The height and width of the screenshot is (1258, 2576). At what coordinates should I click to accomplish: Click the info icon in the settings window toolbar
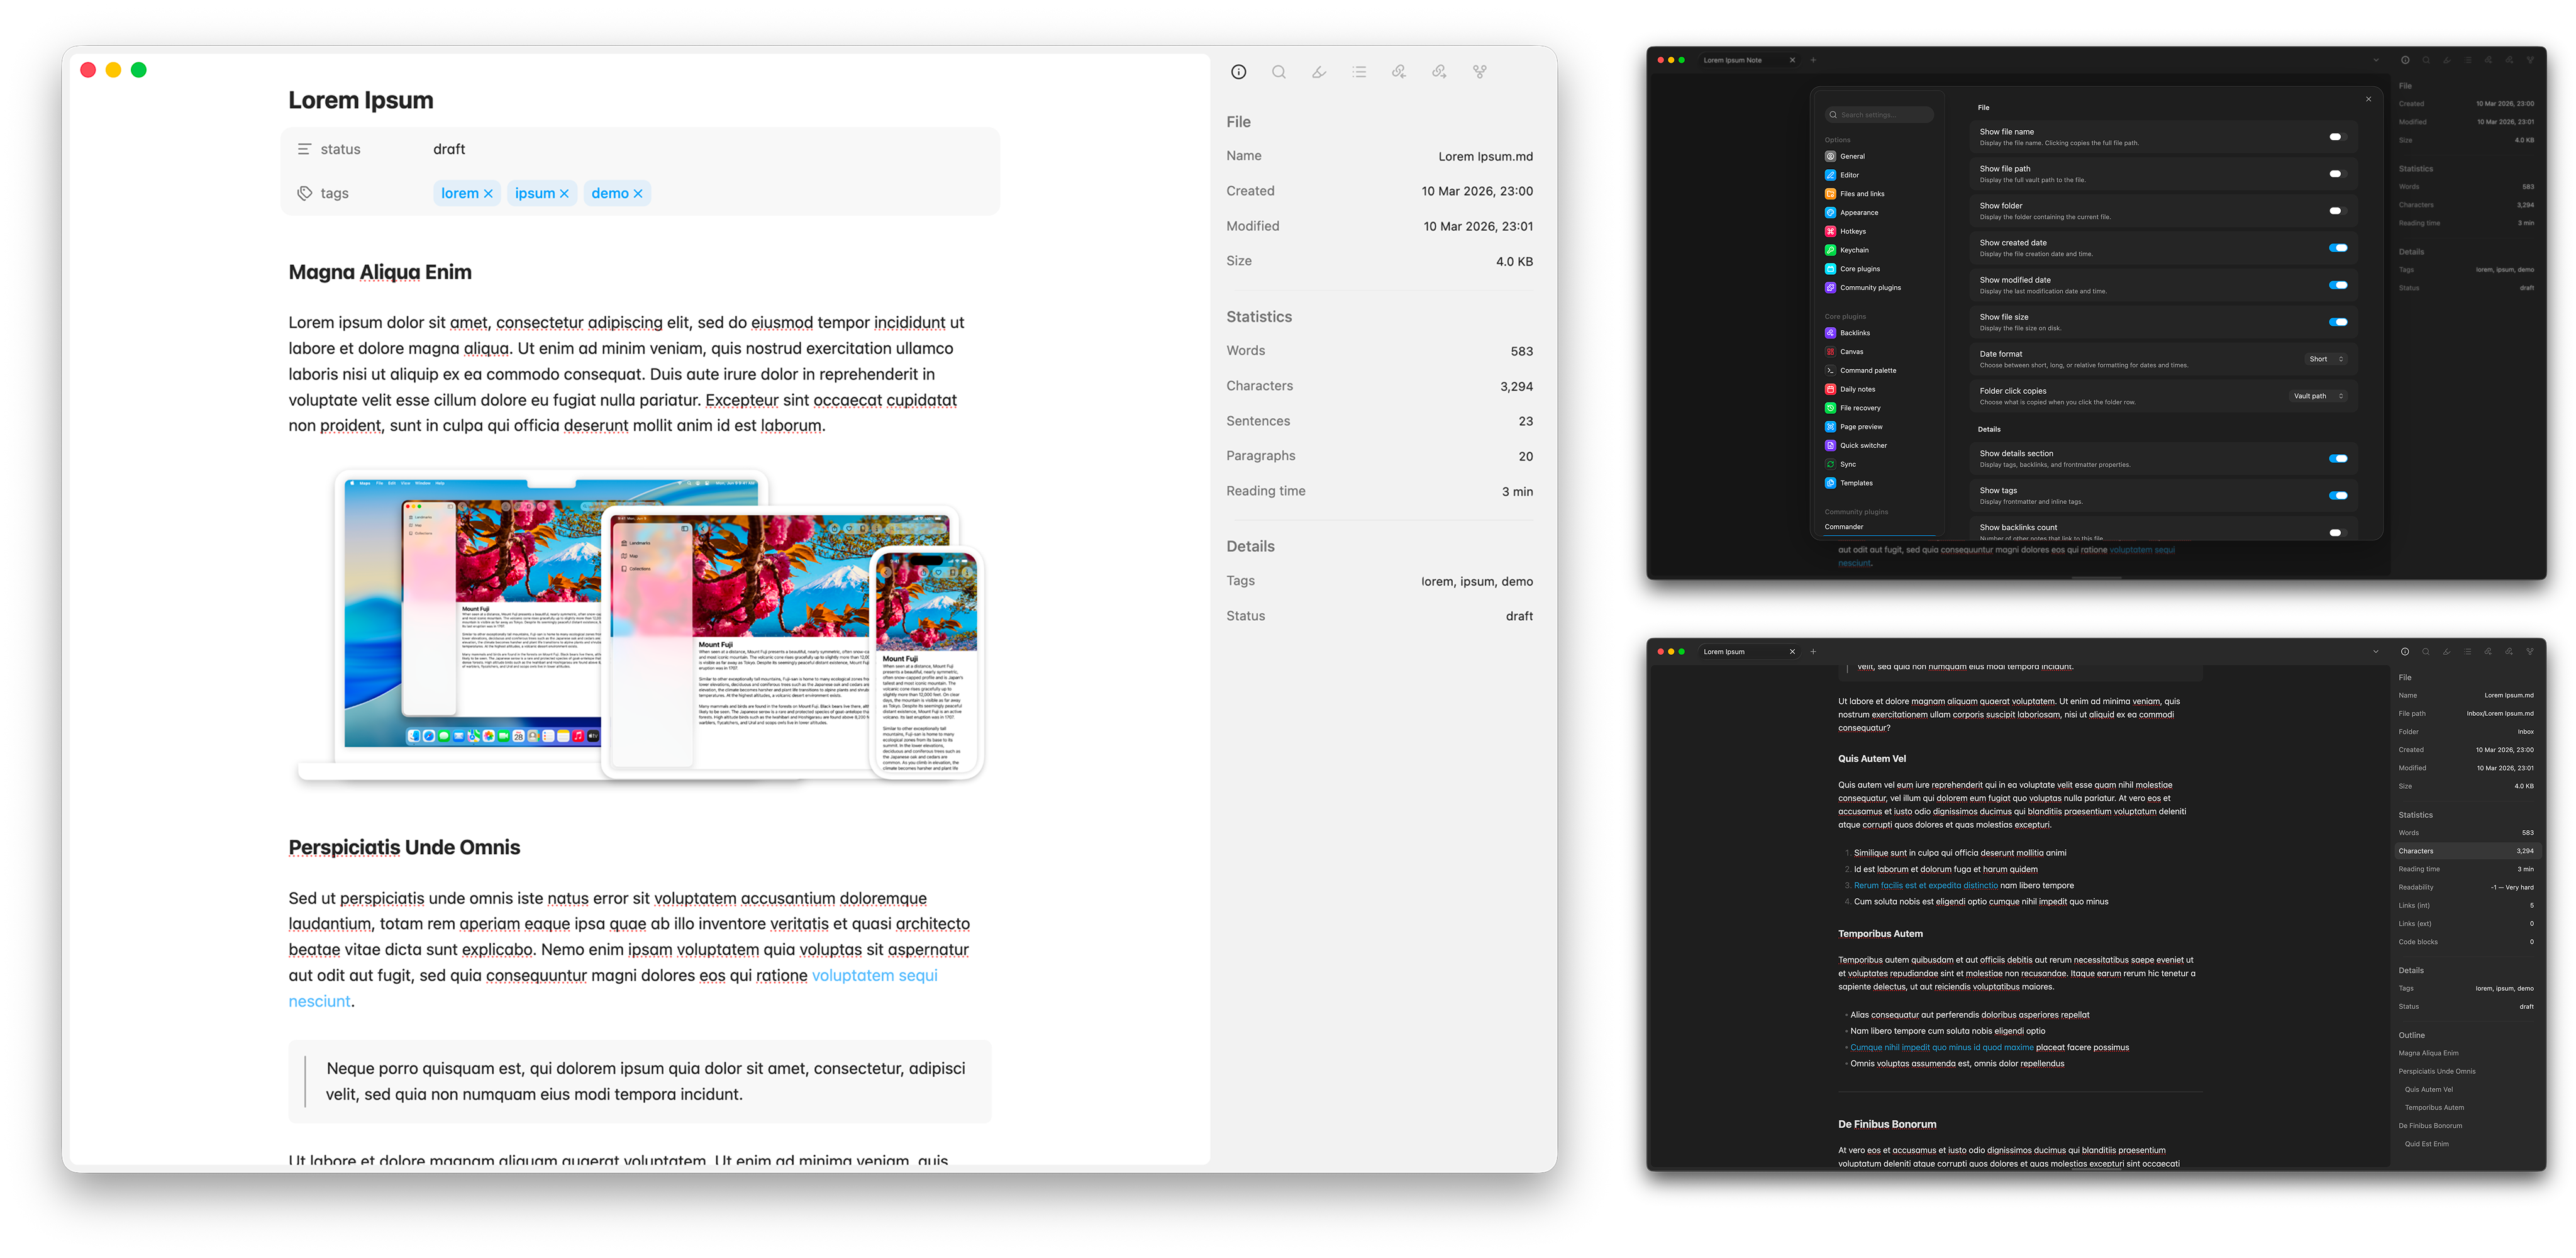2404,60
